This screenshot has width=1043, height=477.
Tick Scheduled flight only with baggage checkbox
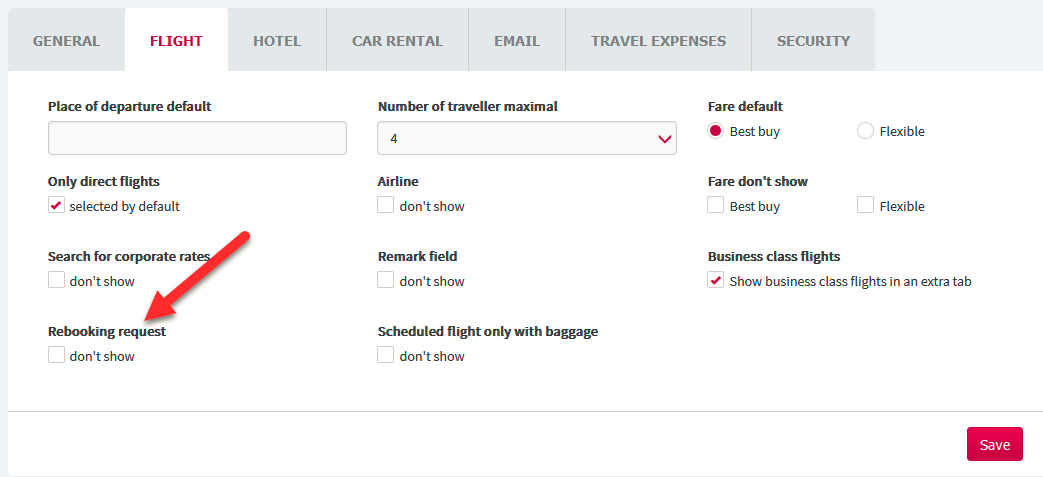(386, 355)
